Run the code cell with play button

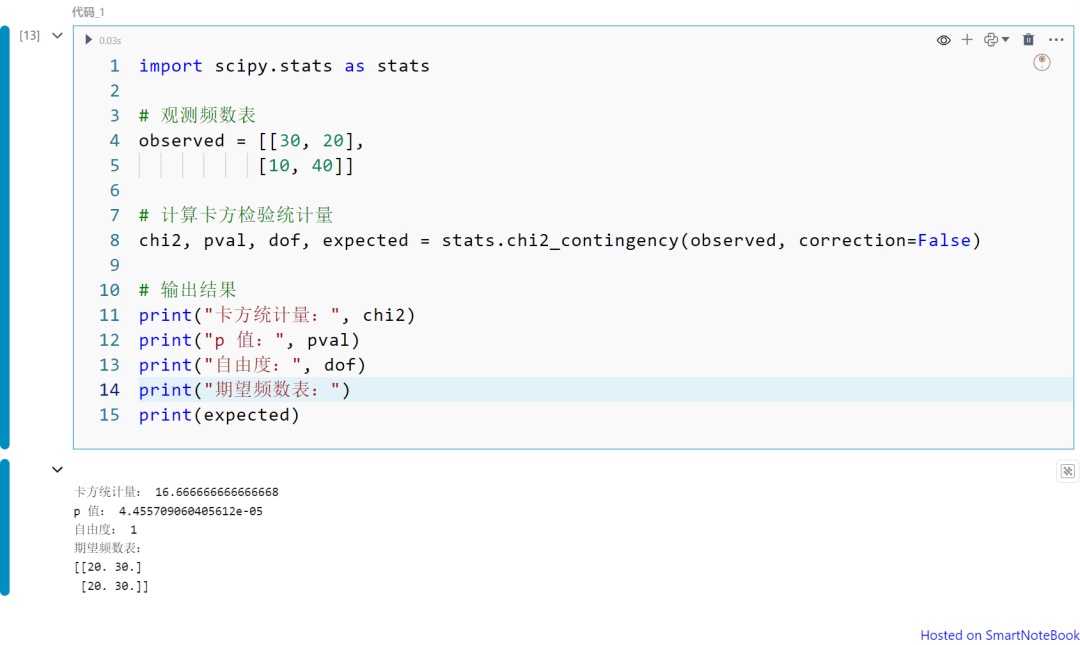(88, 40)
